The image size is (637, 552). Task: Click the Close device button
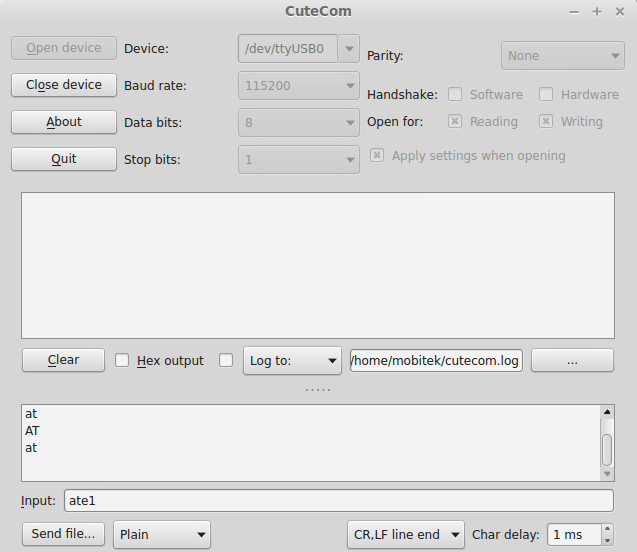[x=64, y=85]
